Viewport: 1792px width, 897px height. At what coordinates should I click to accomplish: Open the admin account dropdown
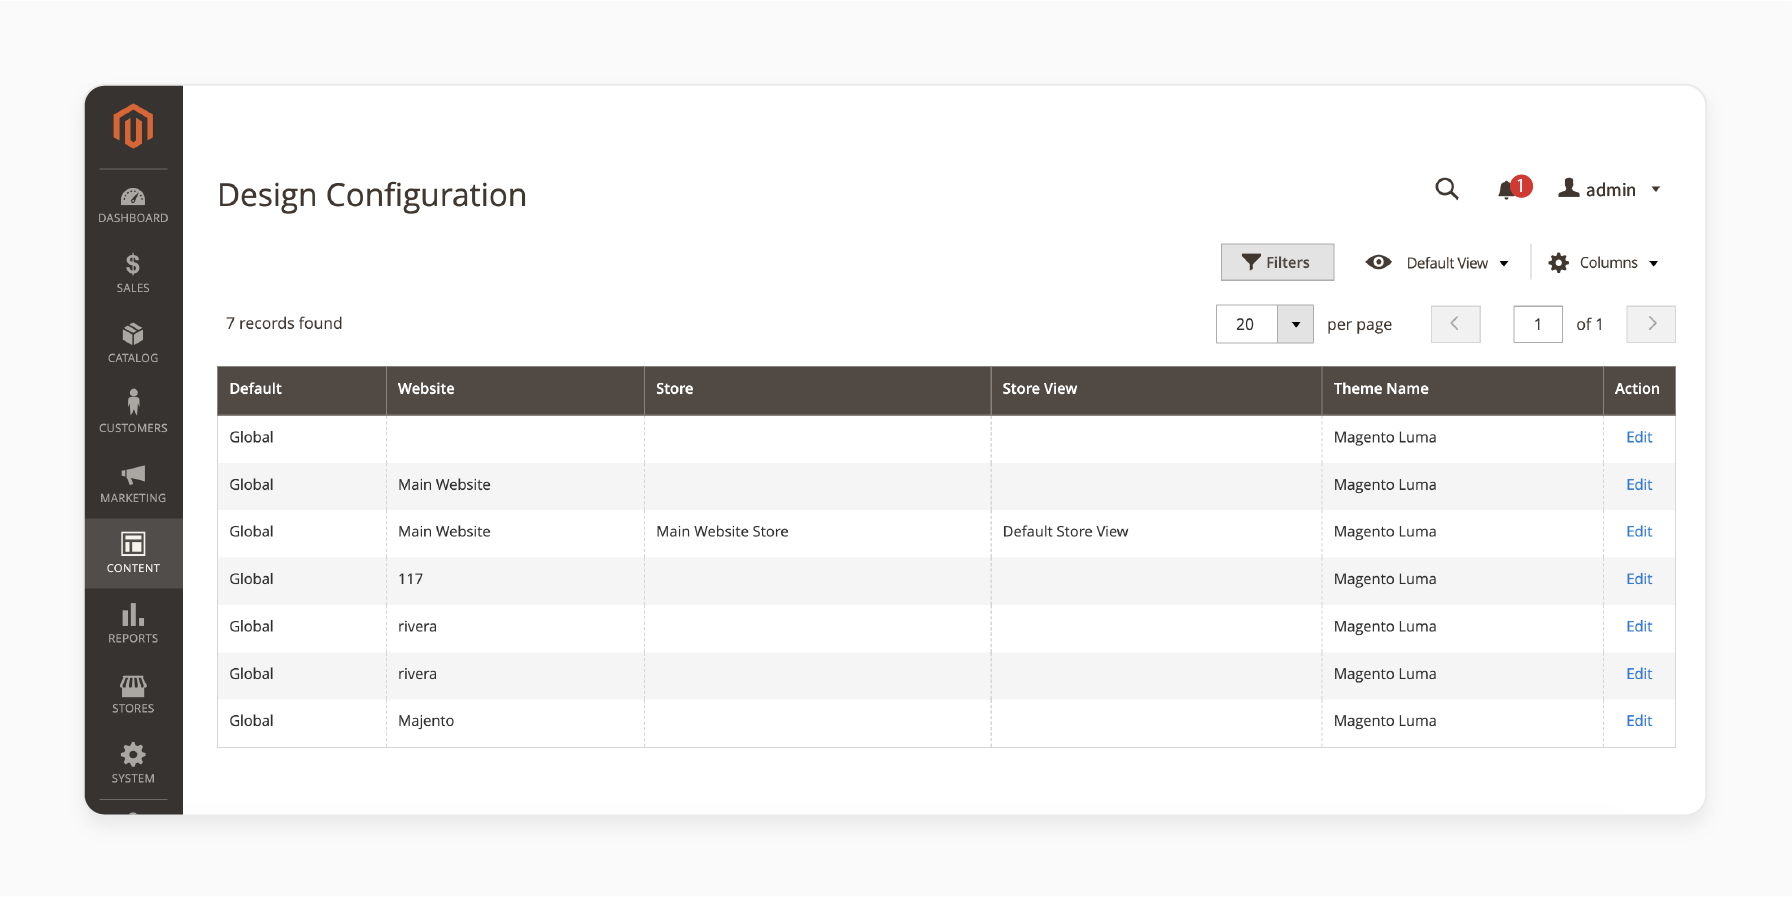pos(1609,189)
